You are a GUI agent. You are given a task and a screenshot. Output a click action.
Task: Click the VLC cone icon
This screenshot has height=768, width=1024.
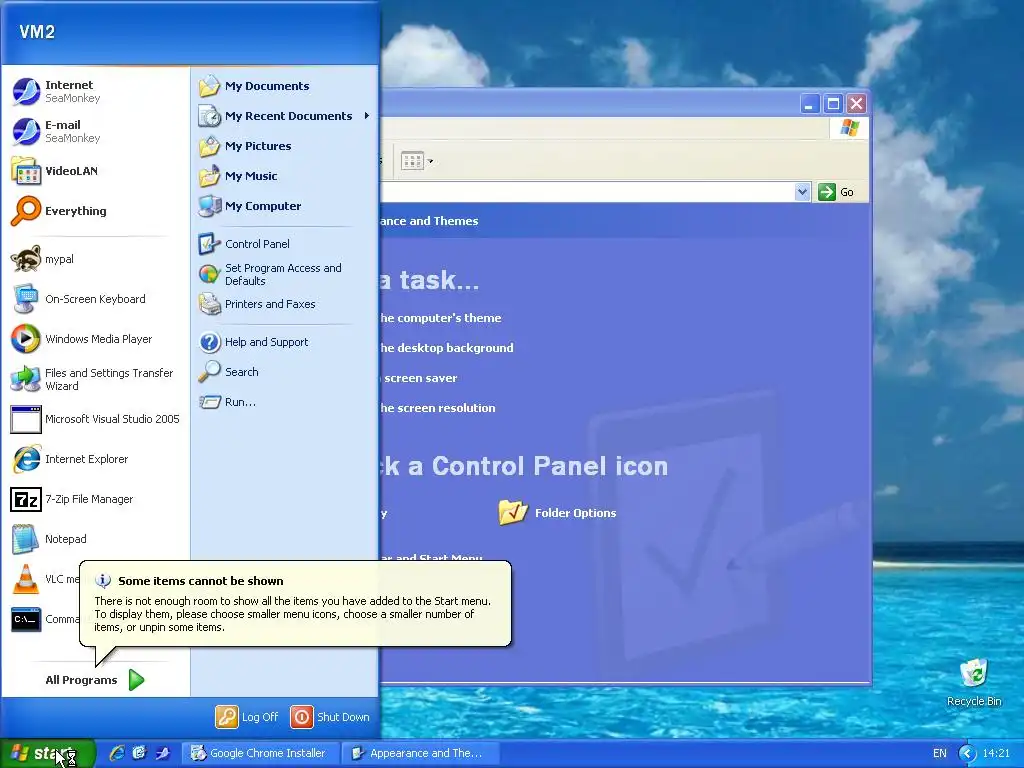(x=25, y=579)
